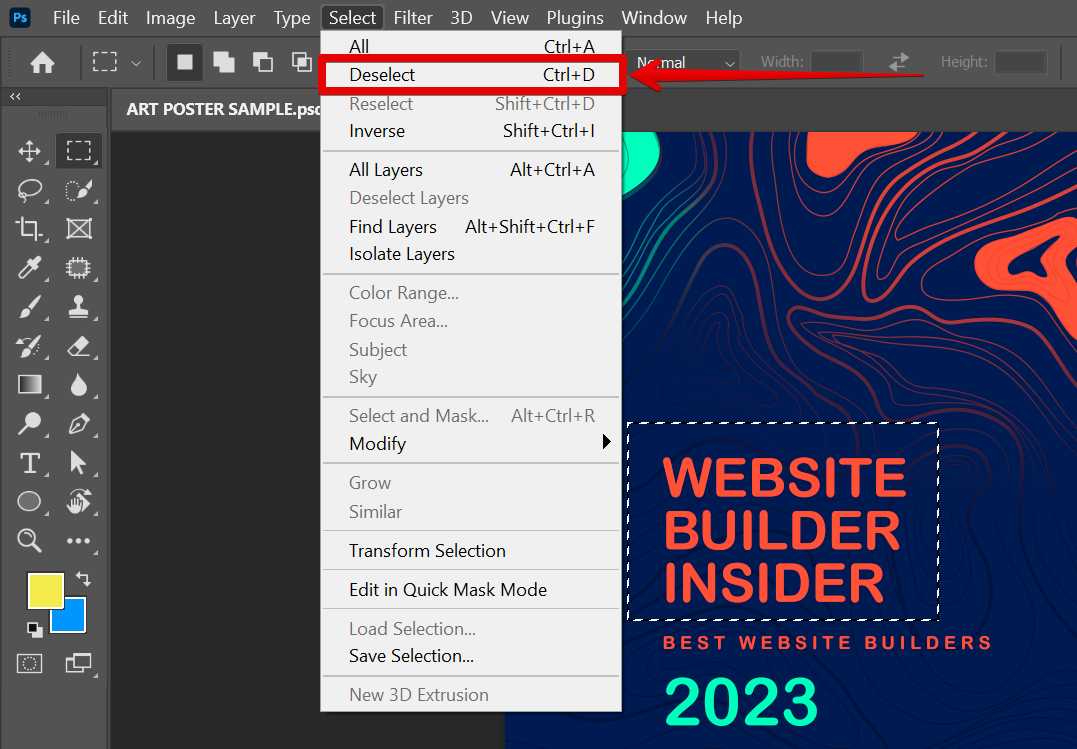Toggle Subtract from Selection mode

[x=262, y=61]
